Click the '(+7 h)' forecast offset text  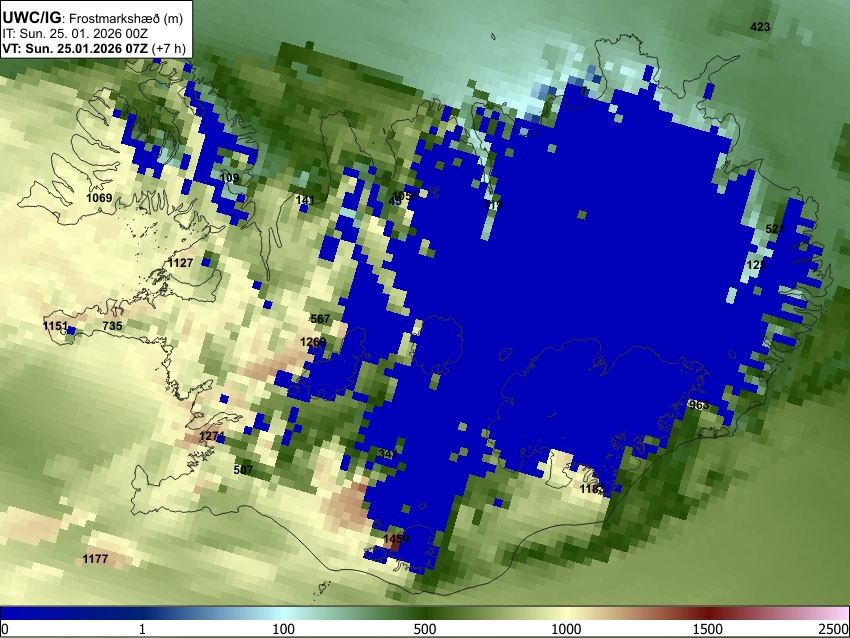click(169, 48)
